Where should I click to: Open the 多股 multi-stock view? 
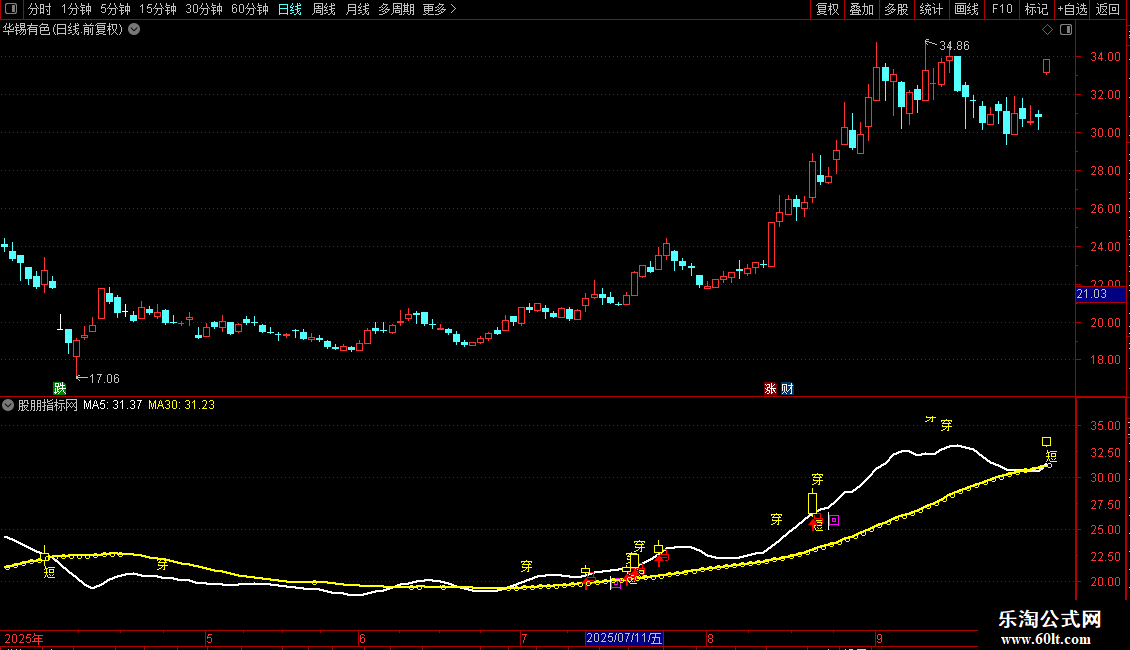(x=896, y=9)
